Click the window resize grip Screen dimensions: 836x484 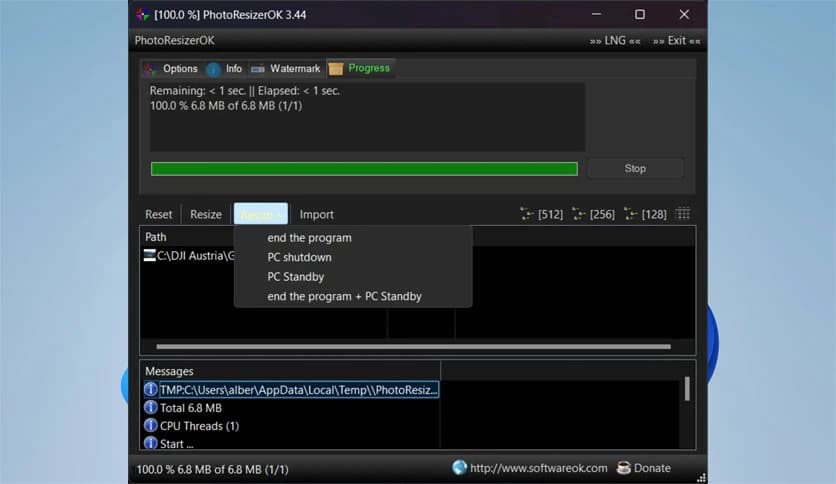[x=702, y=478]
